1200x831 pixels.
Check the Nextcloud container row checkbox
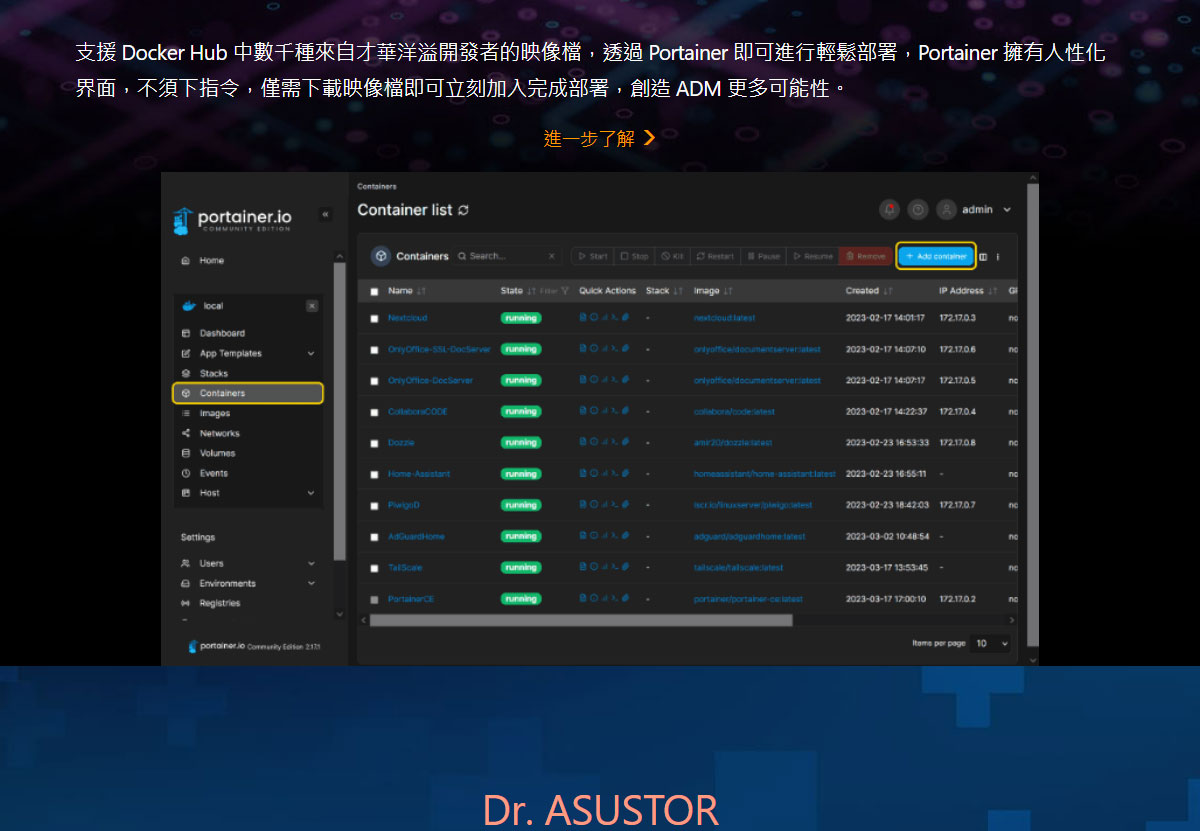pos(374,318)
